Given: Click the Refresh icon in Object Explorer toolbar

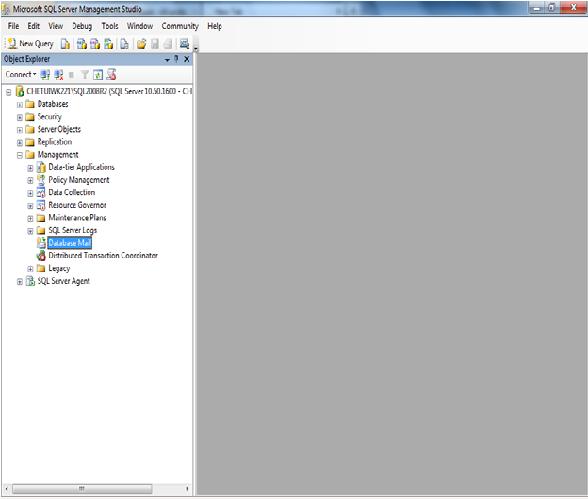Looking at the screenshot, I should click(x=98, y=75).
